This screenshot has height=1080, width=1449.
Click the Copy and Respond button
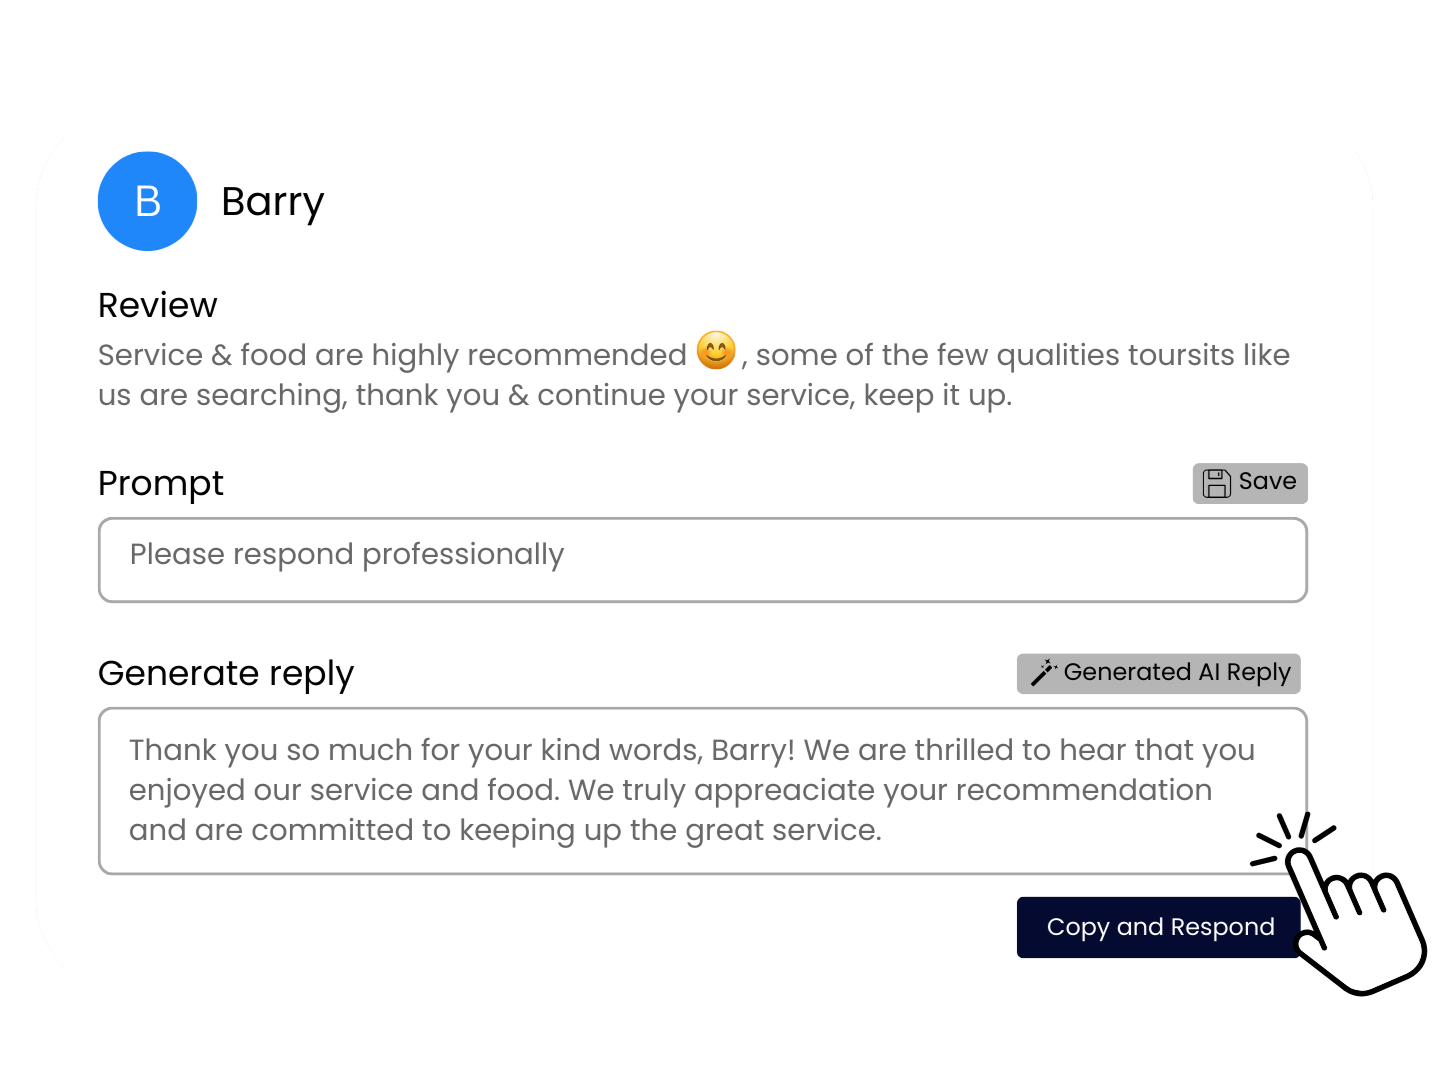[1160, 927]
